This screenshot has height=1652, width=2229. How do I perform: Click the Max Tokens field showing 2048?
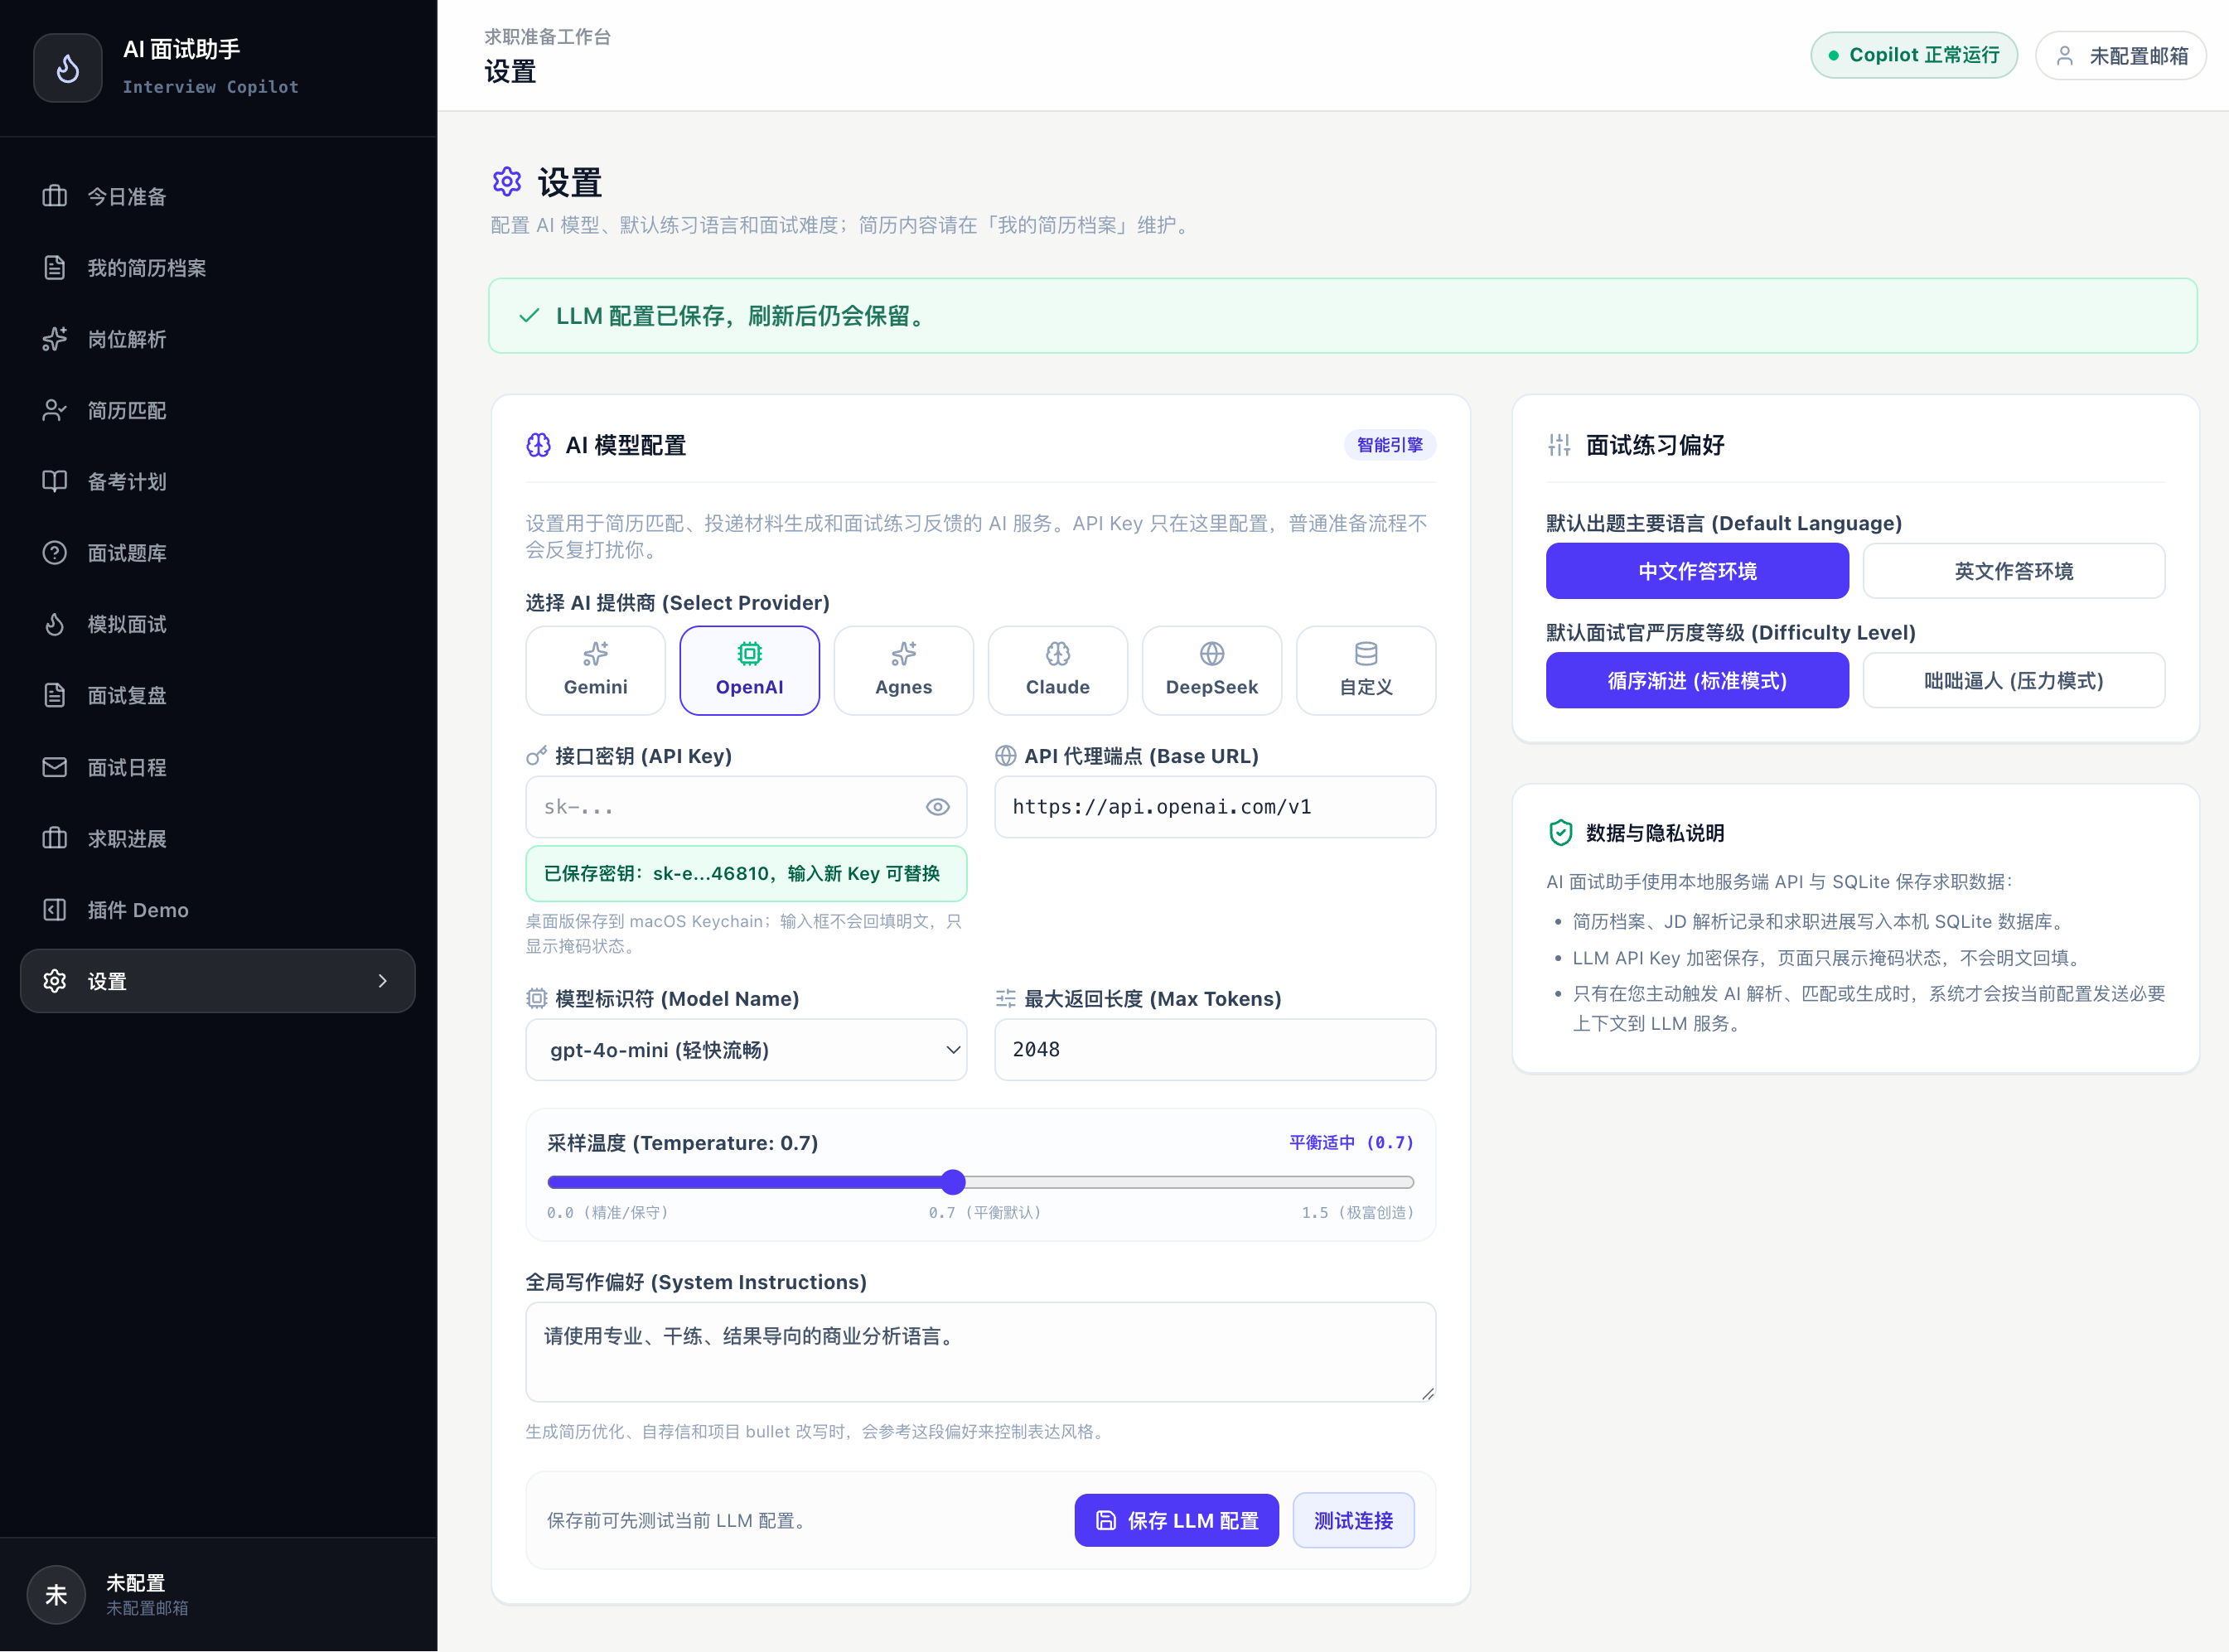[1215, 1049]
